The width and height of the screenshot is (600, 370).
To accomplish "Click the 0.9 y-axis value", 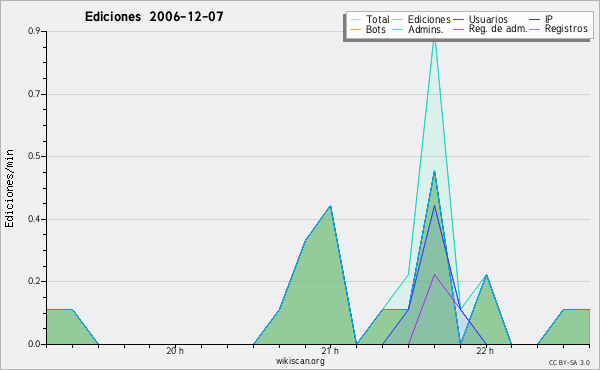I will pos(34,31).
